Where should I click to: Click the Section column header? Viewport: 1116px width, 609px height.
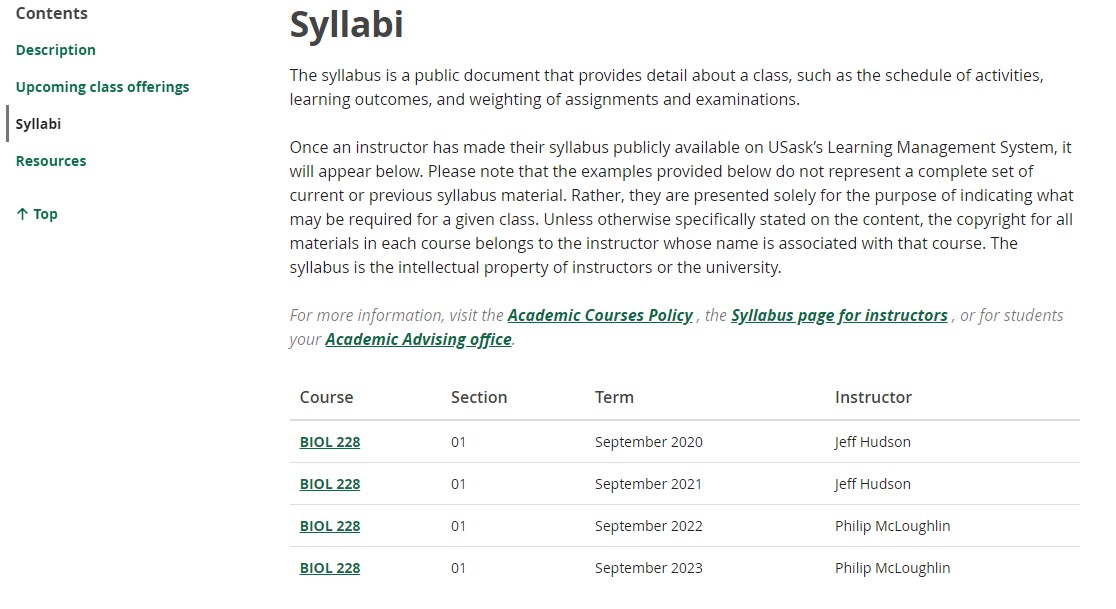point(479,397)
